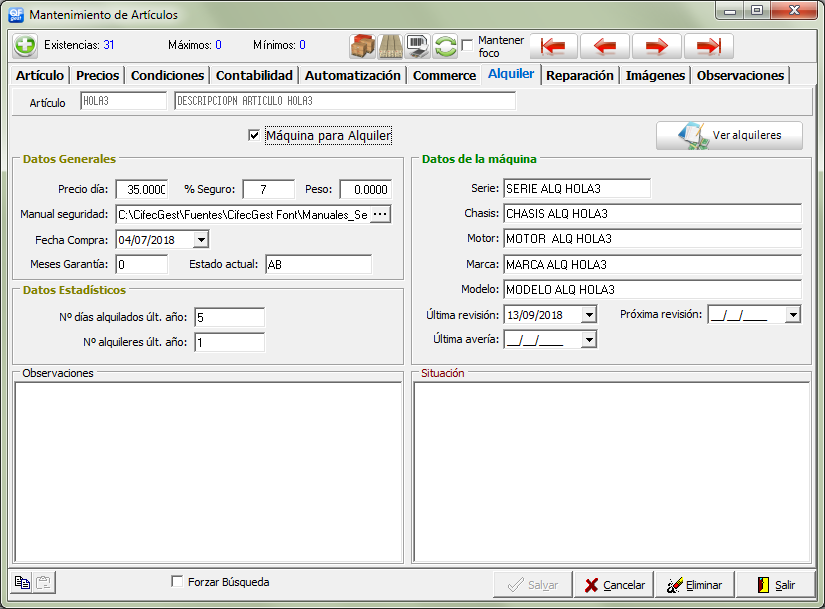Viewport: 825px width, 609px height.
Task: Click the Nº alquileres últ. año field
Action: (229, 342)
